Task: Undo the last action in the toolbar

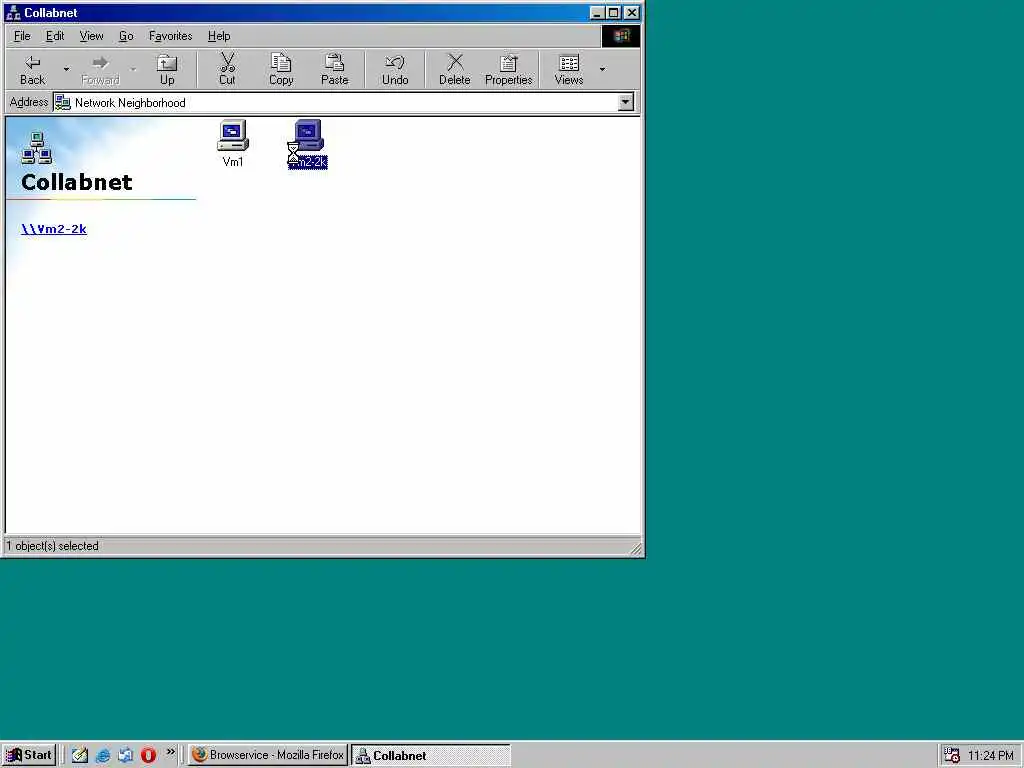Action: pos(395,70)
